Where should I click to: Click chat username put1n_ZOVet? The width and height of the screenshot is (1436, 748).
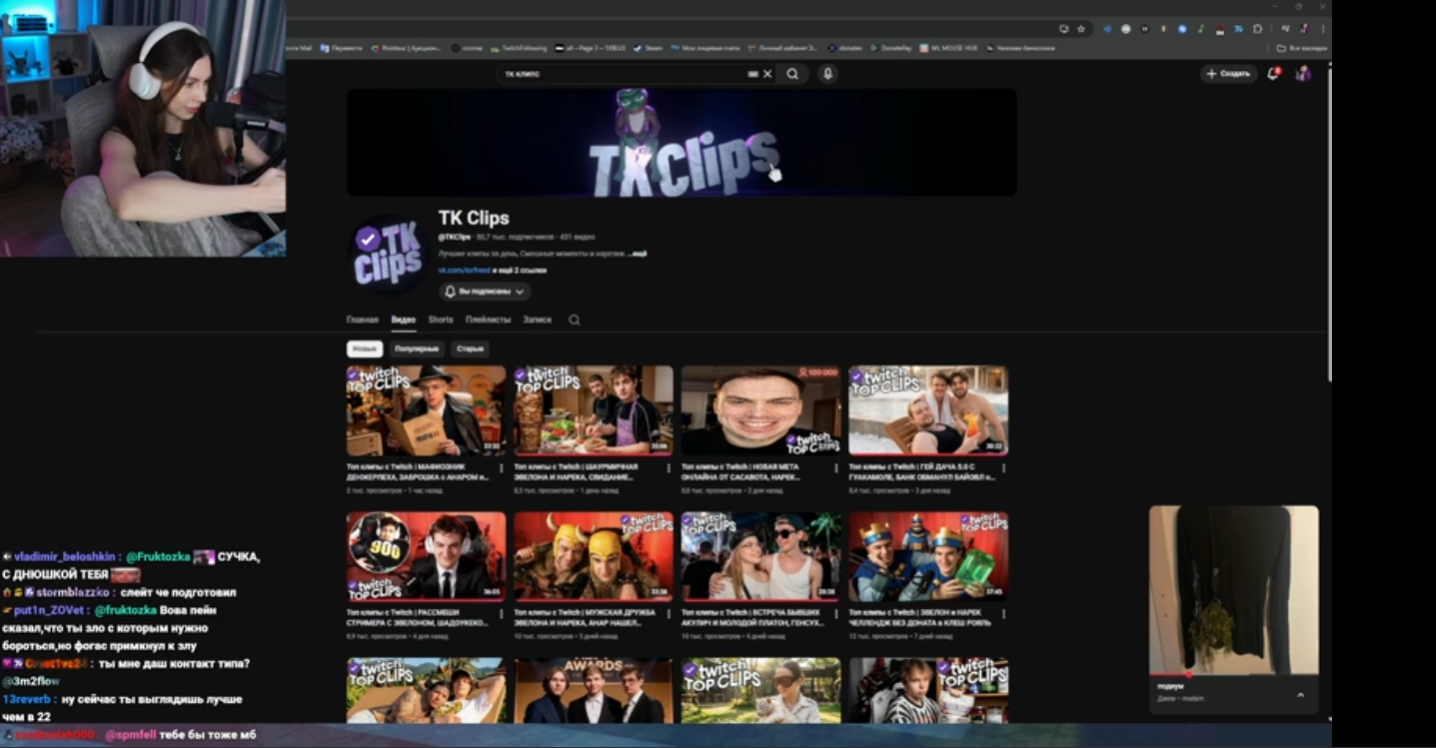[50, 611]
